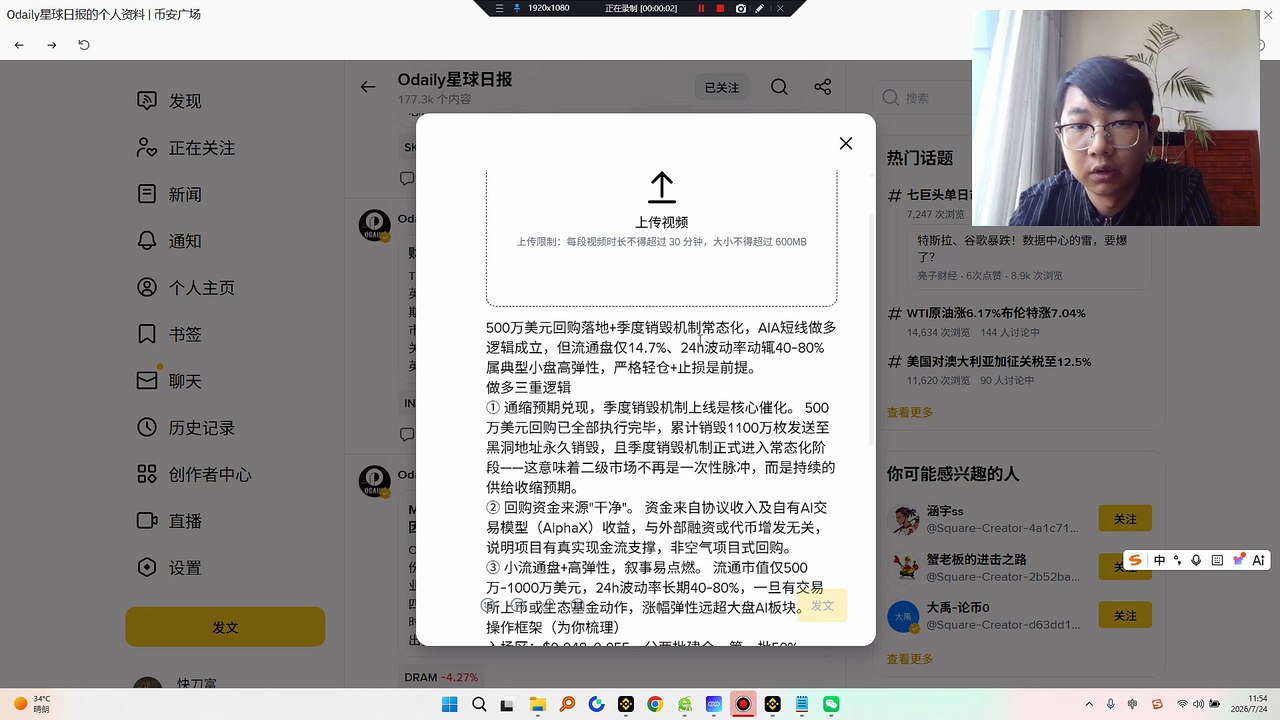Open Windows taskbar search
This screenshot has width=1280, height=720.
pos(478,704)
